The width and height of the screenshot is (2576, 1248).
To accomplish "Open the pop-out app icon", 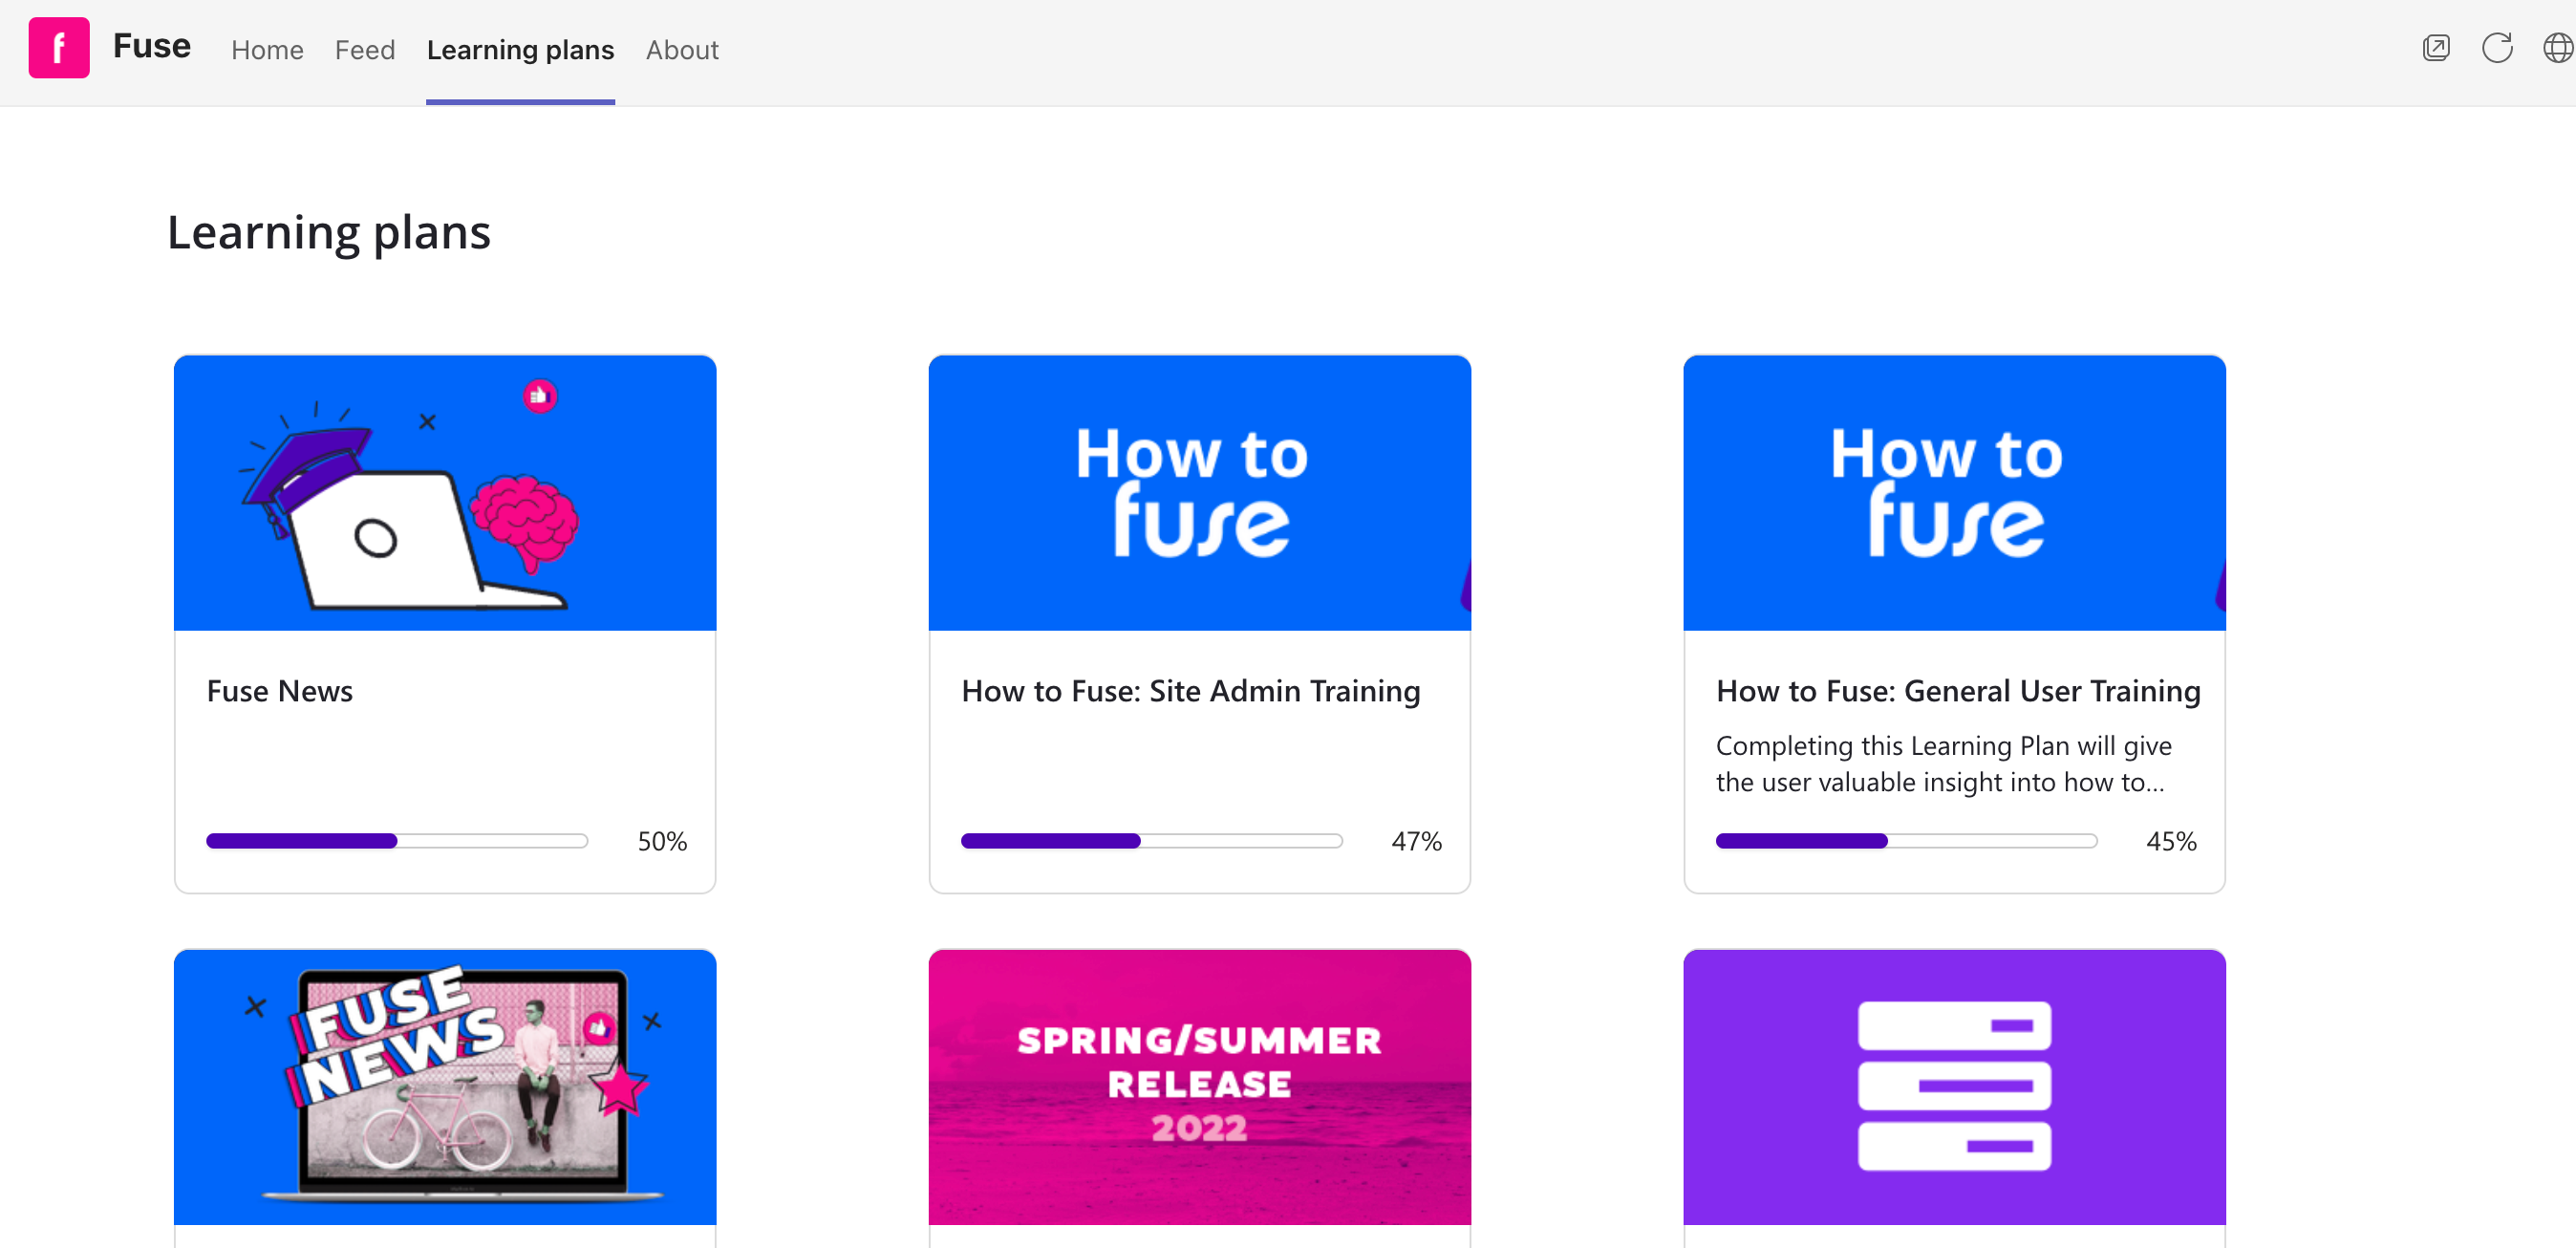I will point(2436,48).
